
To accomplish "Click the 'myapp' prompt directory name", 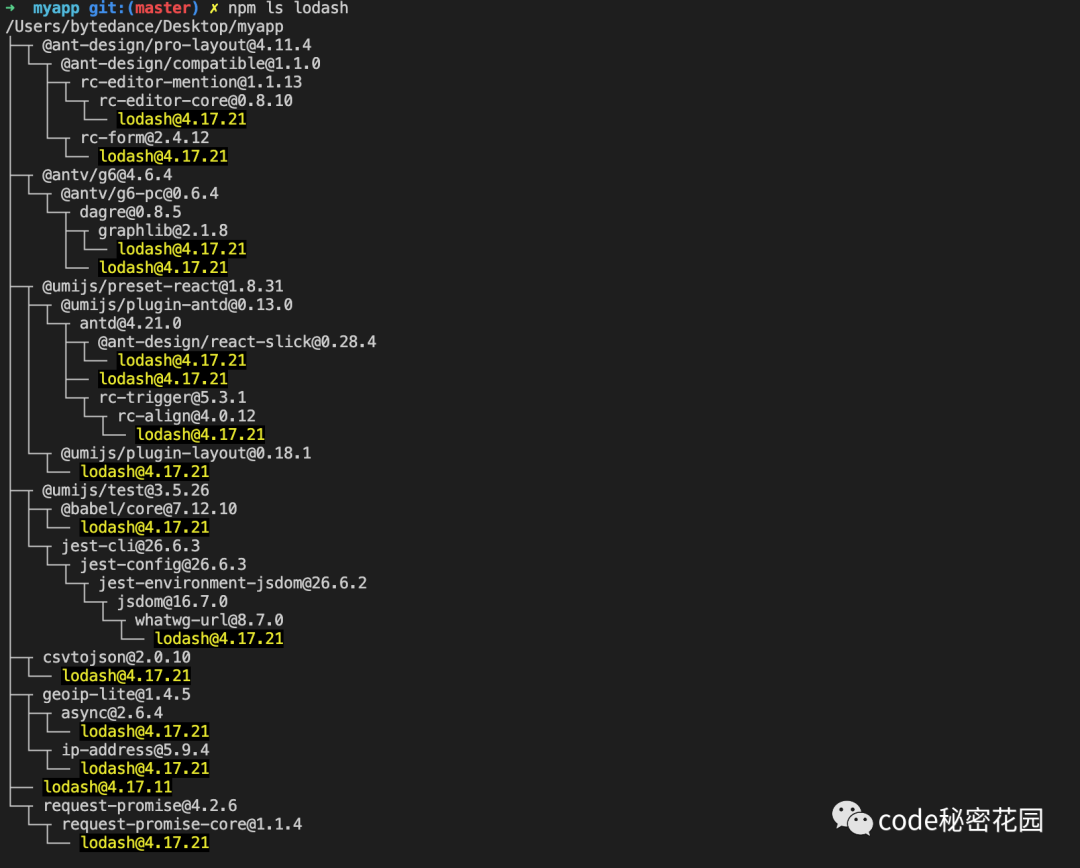I will 56,8.
